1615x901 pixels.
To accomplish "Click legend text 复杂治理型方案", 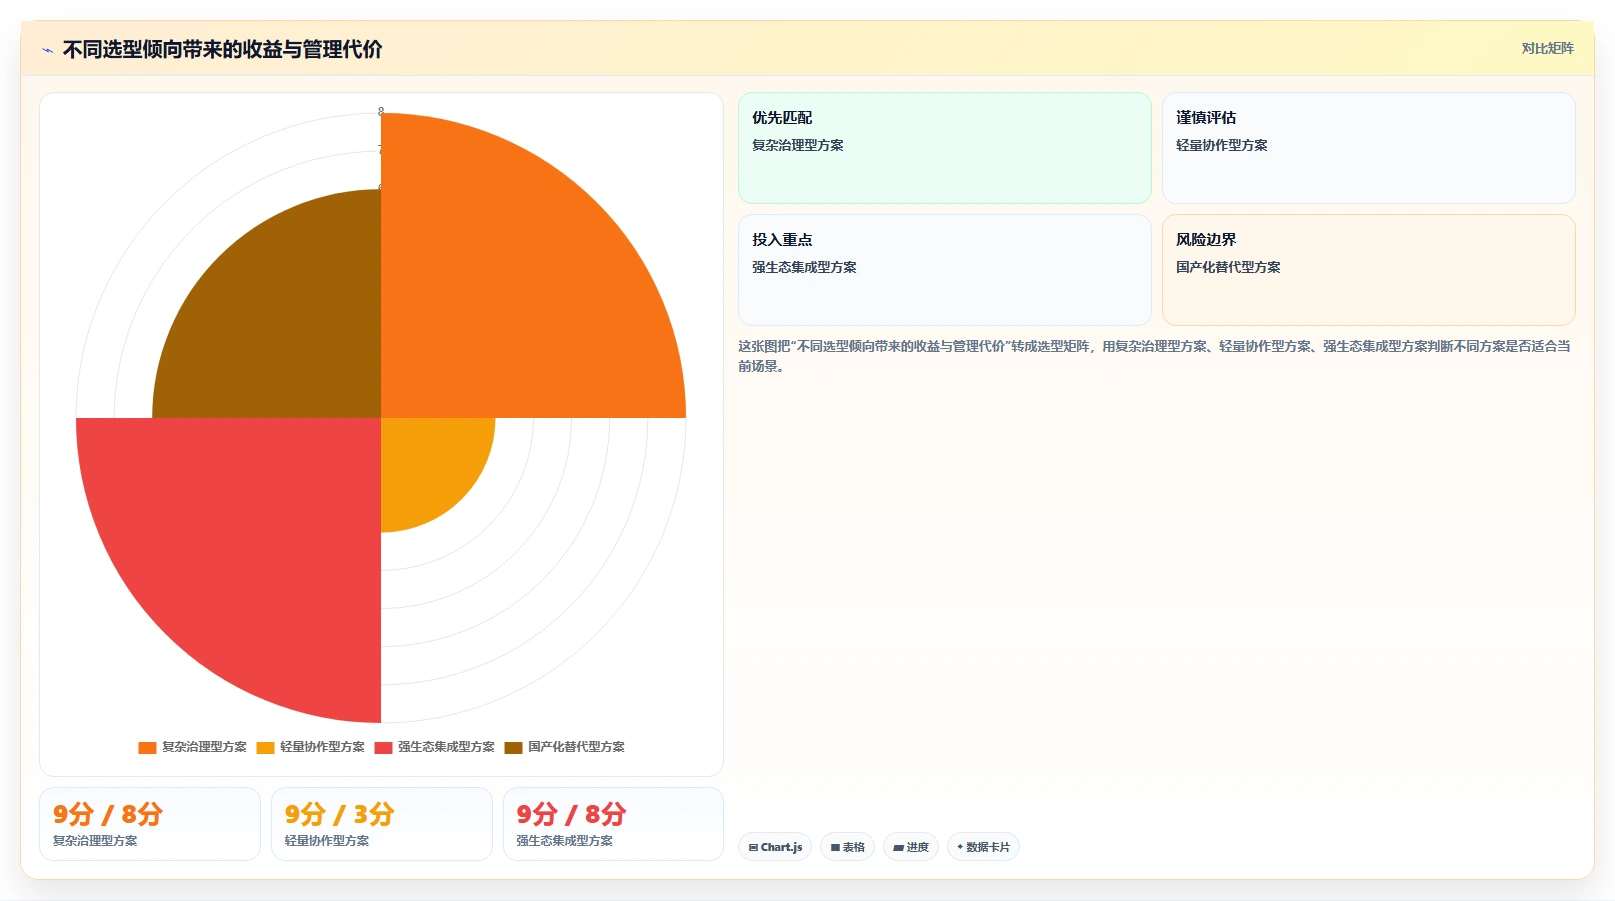I will coord(204,747).
